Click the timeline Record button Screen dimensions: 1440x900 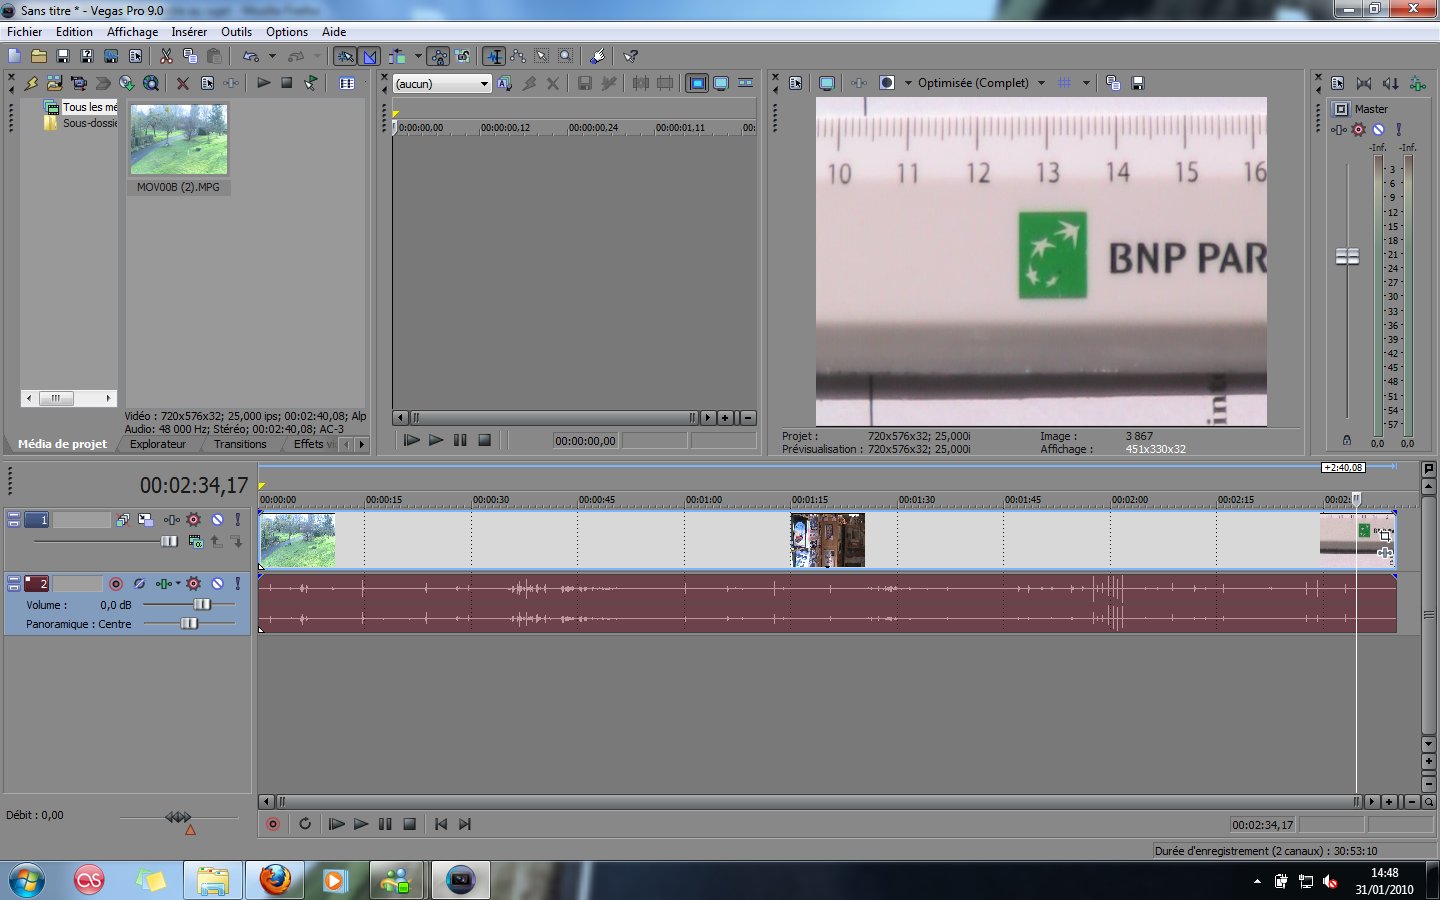click(x=272, y=824)
